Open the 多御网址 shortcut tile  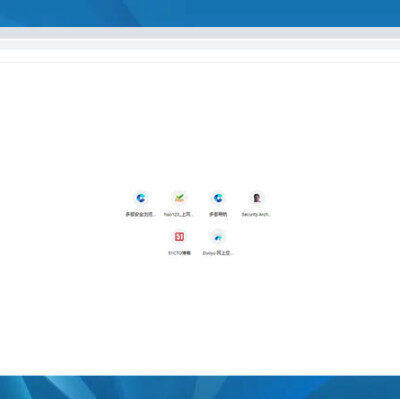(218, 204)
